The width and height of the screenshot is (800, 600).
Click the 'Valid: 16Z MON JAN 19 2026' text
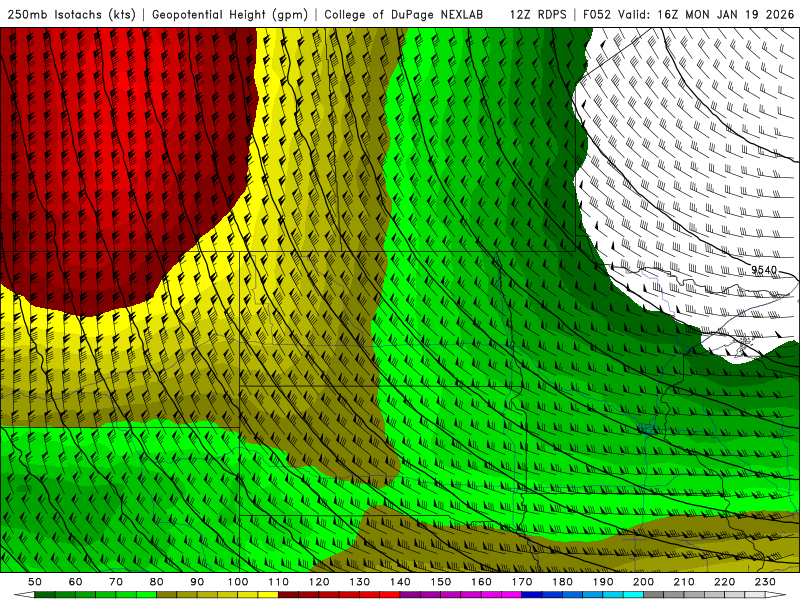tap(706, 14)
